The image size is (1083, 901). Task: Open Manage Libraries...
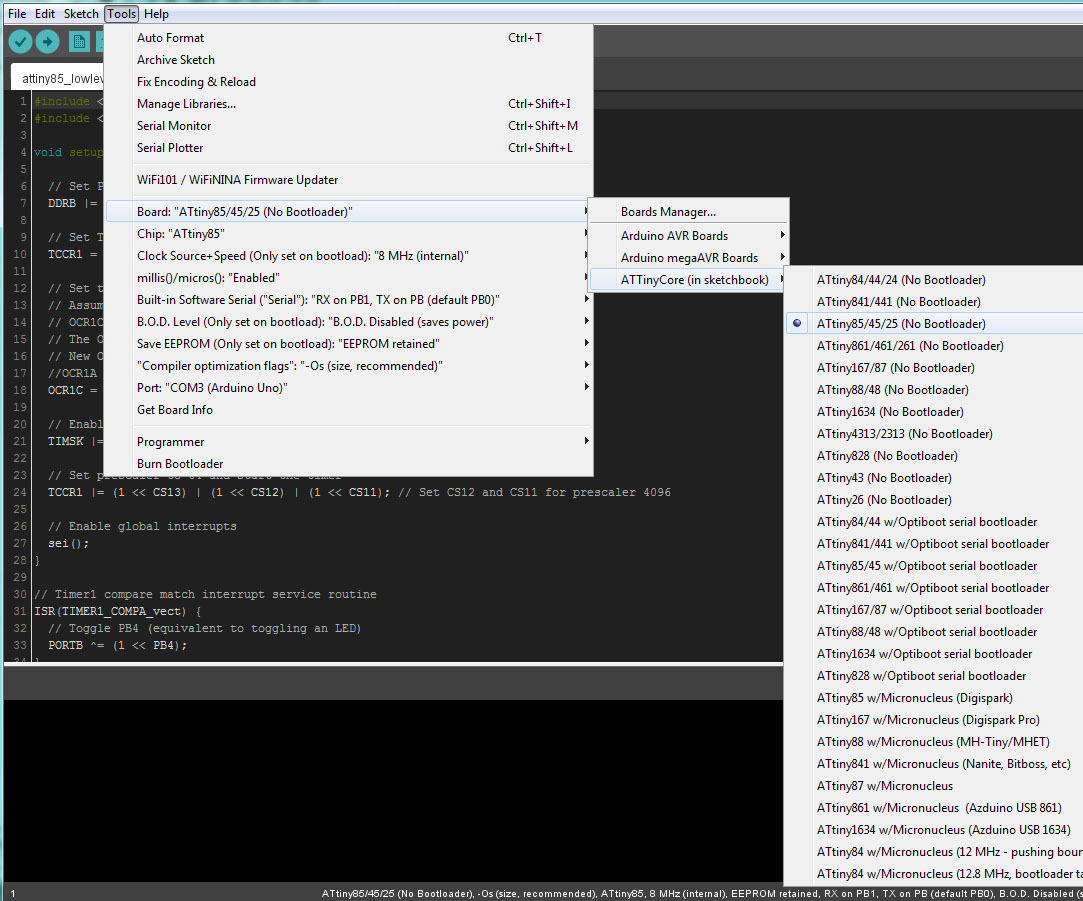point(349,104)
